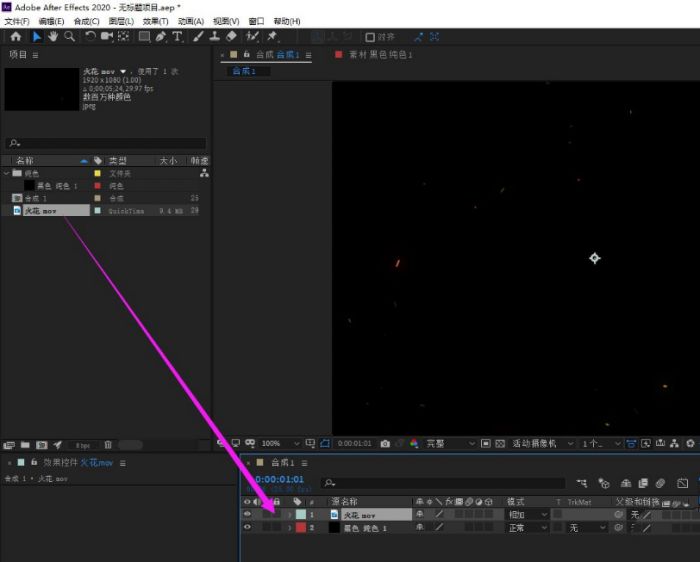The image size is (700, 562).
Task: Click the 8 bpc color depth button
Action: 82,444
